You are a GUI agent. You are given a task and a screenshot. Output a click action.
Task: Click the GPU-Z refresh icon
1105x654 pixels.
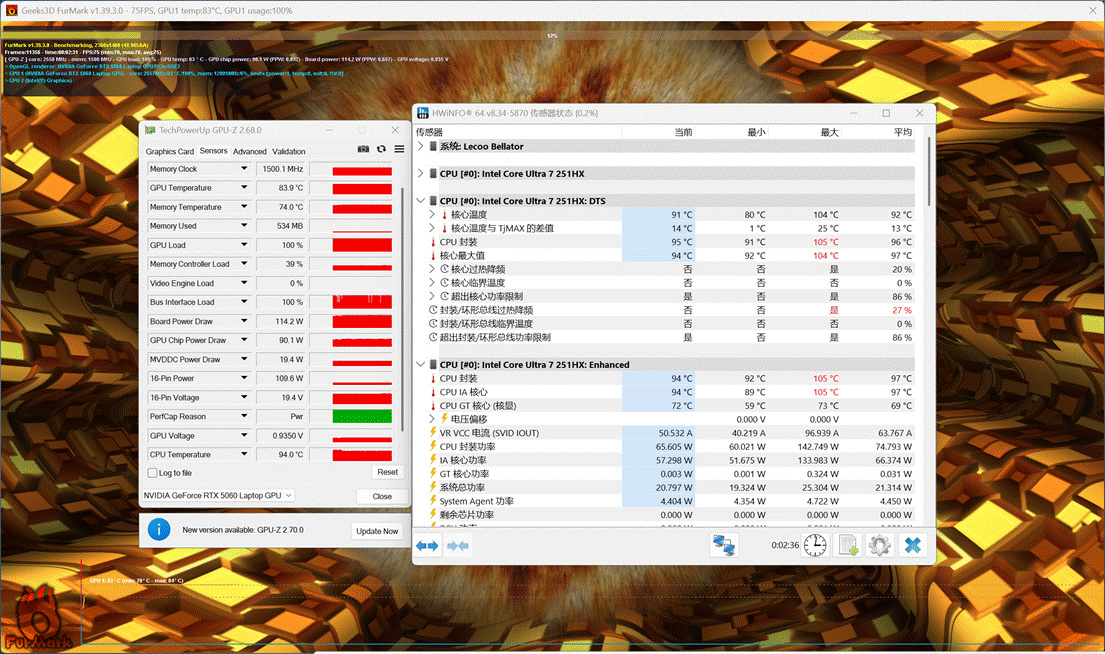(x=381, y=149)
